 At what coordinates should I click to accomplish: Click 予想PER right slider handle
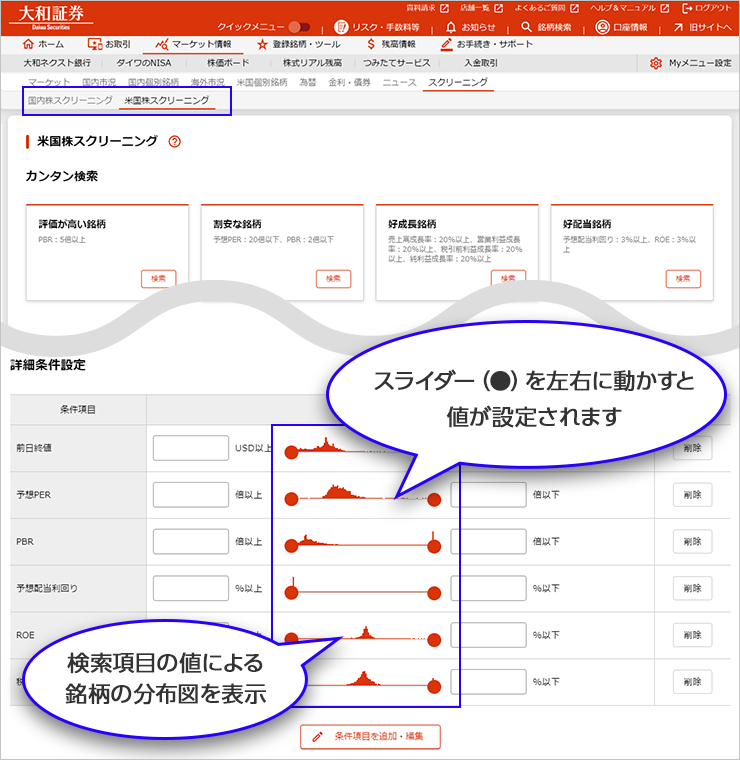pyautogui.click(x=434, y=499)
